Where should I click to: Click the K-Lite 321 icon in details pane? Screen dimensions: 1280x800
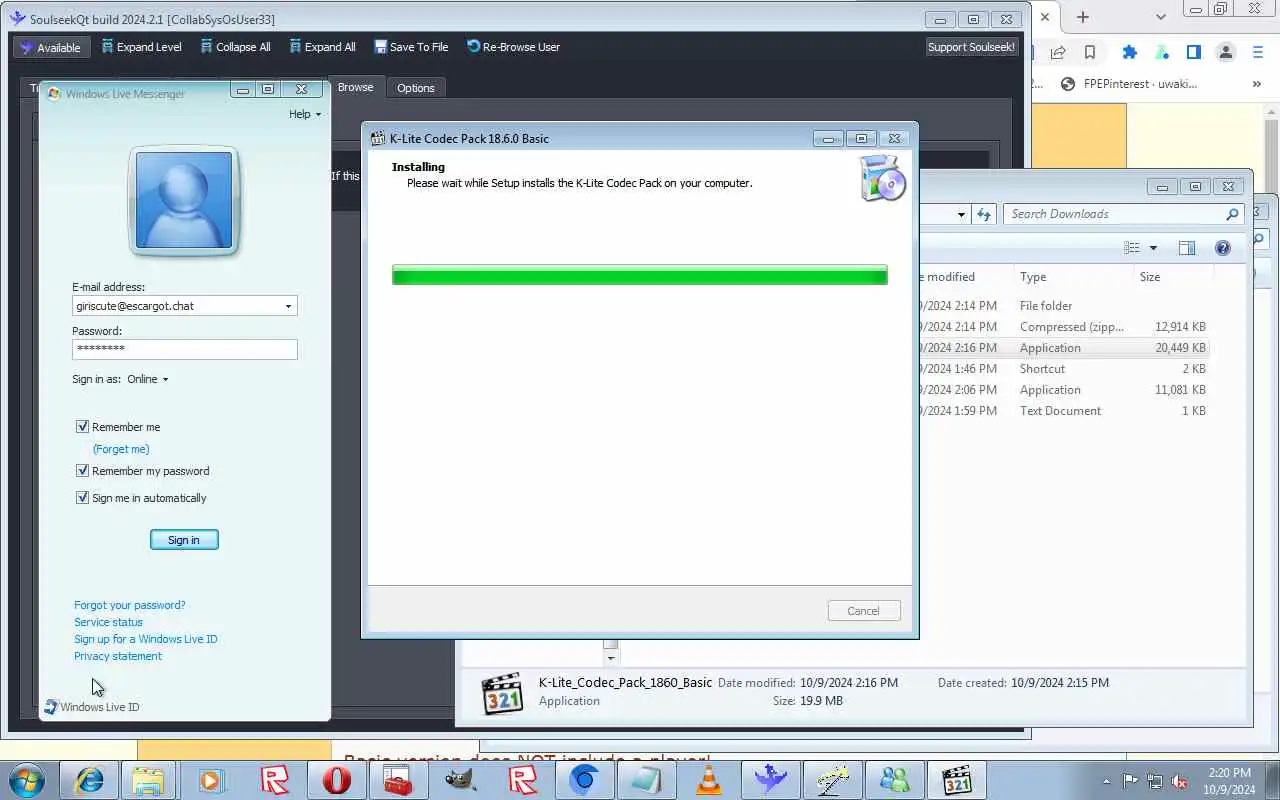pyautogui.click(x=502, y=693)
